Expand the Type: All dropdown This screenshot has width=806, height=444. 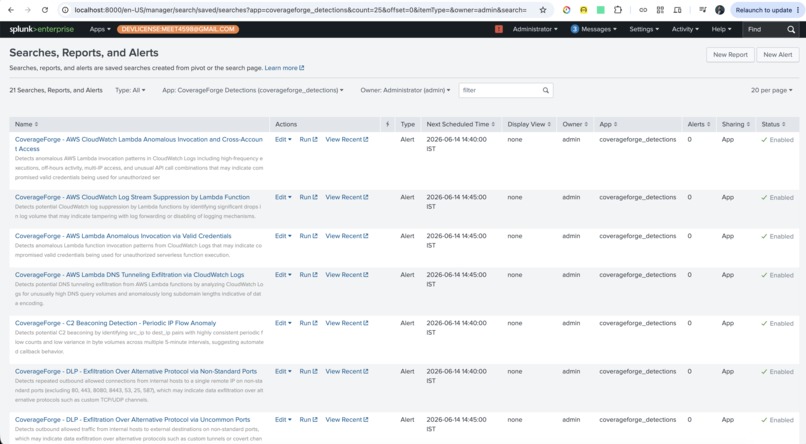(130, 90)
